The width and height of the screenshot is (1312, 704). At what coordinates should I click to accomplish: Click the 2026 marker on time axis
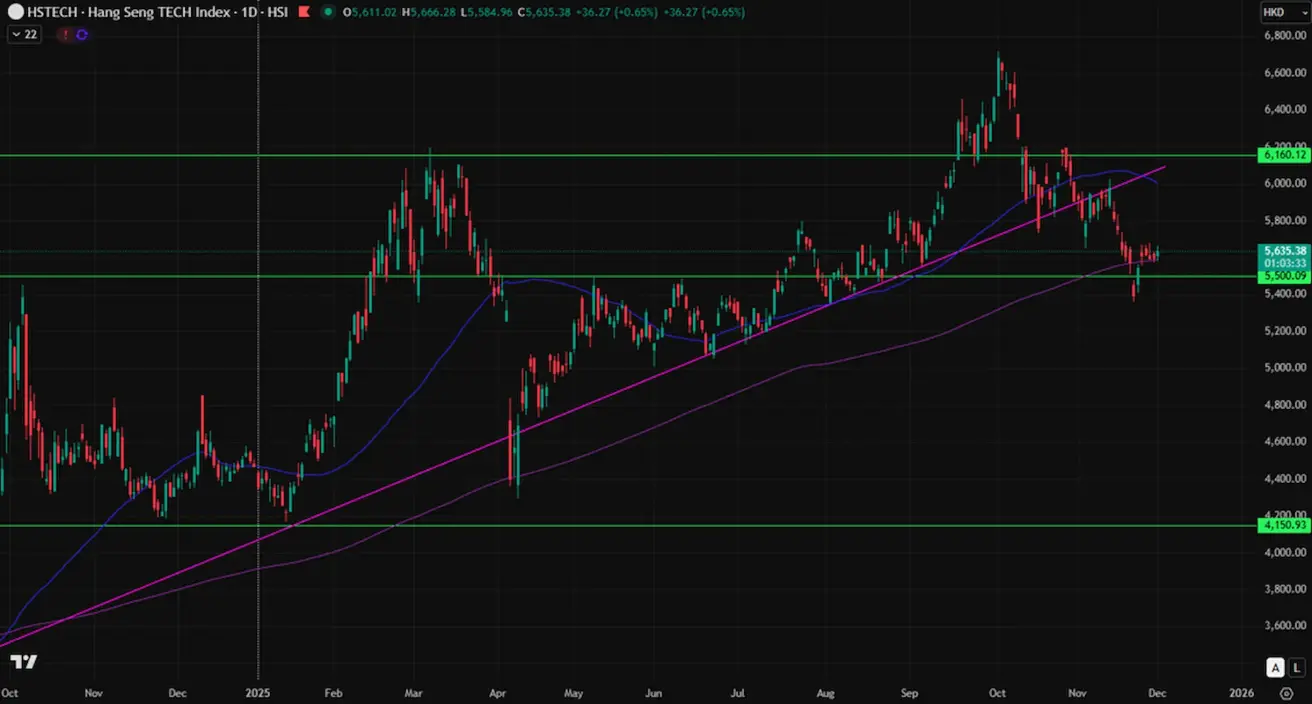pos(1241,692)
